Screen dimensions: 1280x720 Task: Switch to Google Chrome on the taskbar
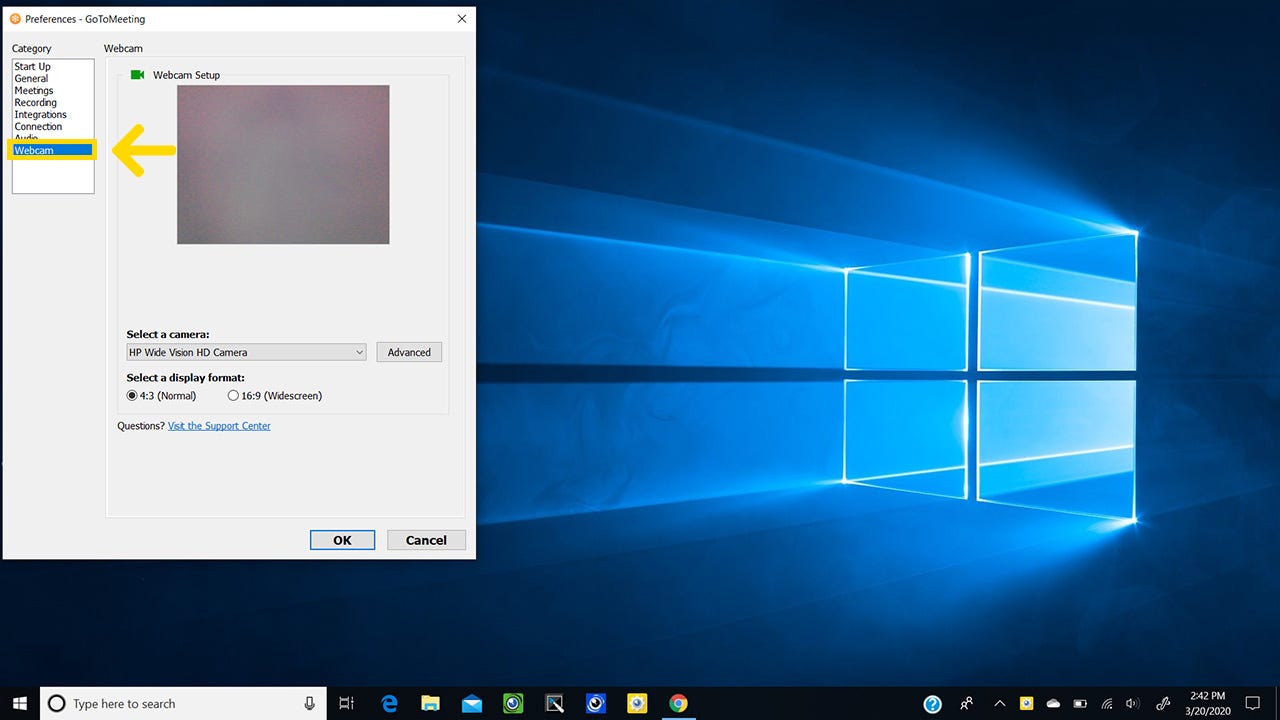[678, 704]
